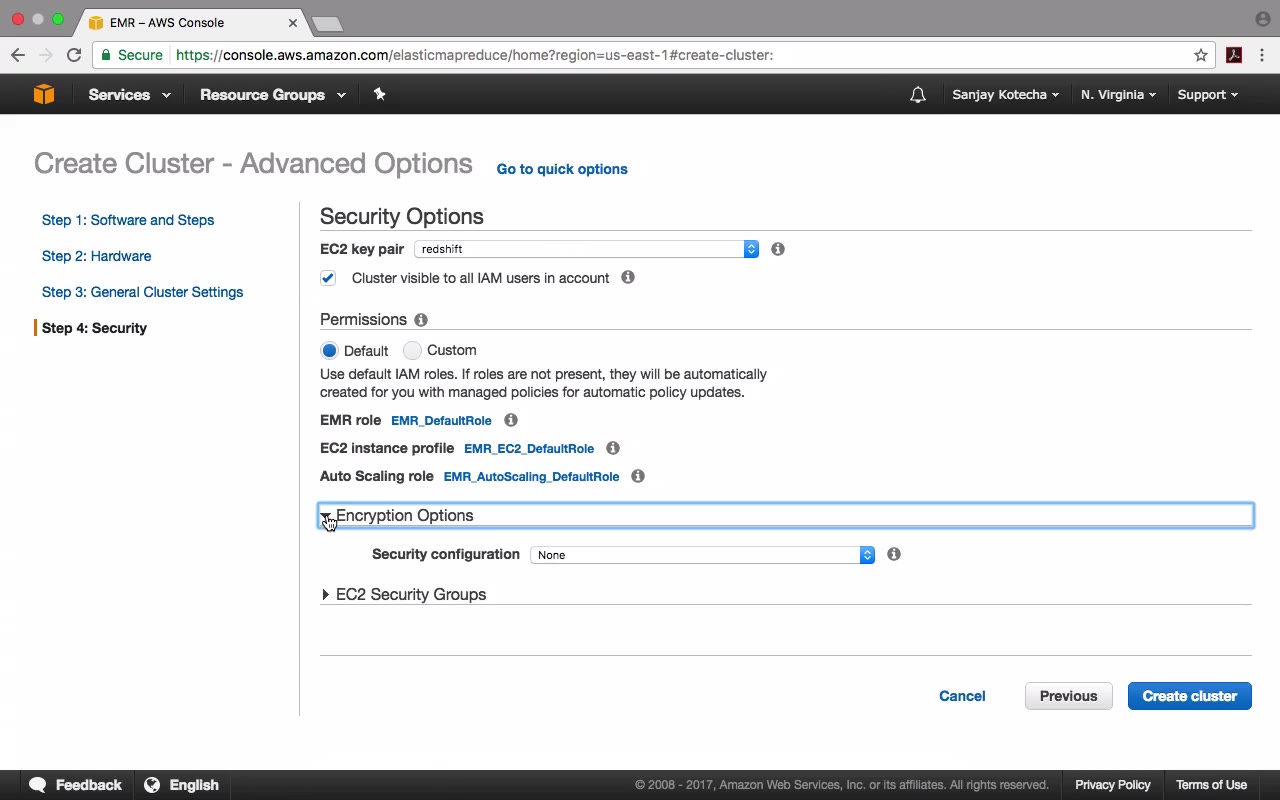1280x800 pixels.
Task: Uncheck Cluster visible to all IAM users
Action: 328,278
